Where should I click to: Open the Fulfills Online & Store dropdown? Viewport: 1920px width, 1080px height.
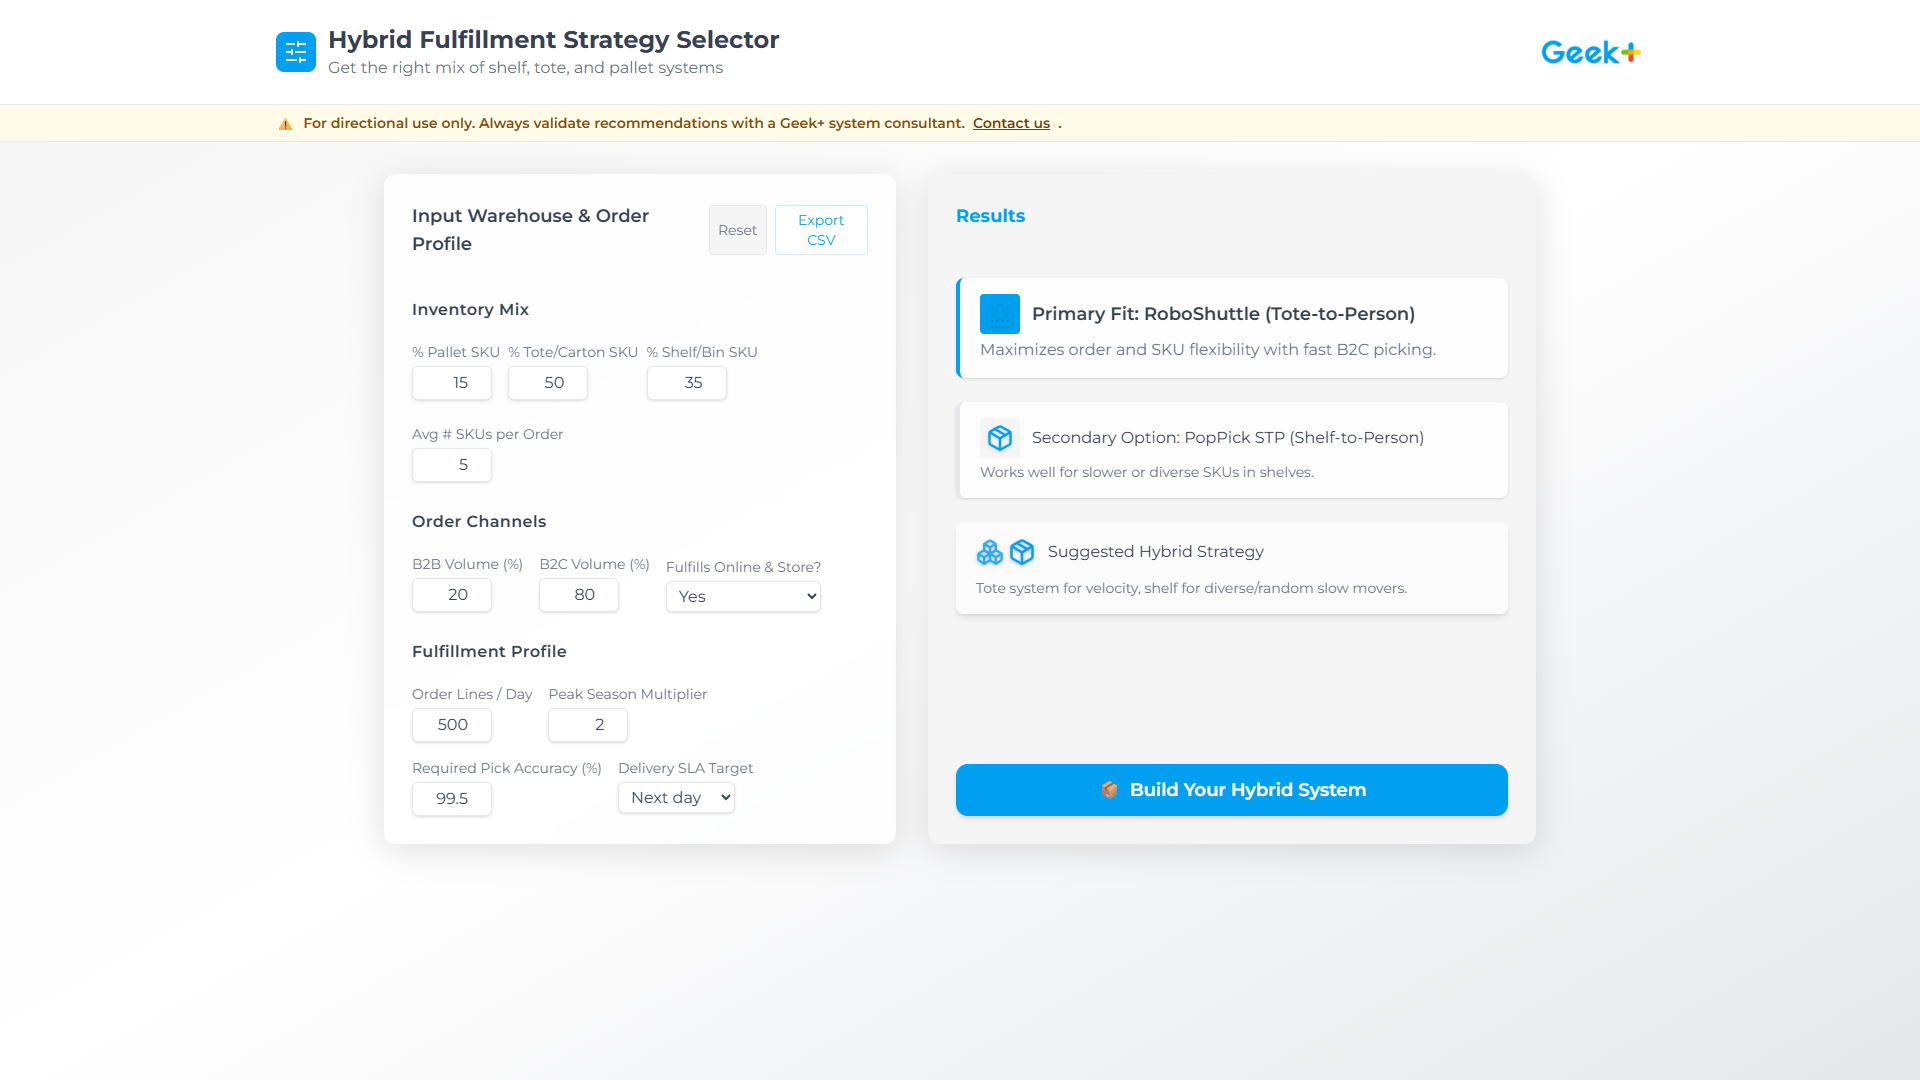click(x=743, y=596)
